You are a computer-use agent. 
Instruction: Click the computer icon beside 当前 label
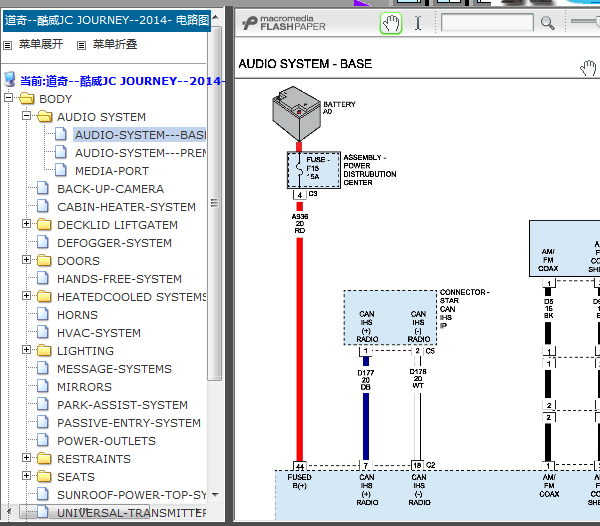(x=10, y=79)
